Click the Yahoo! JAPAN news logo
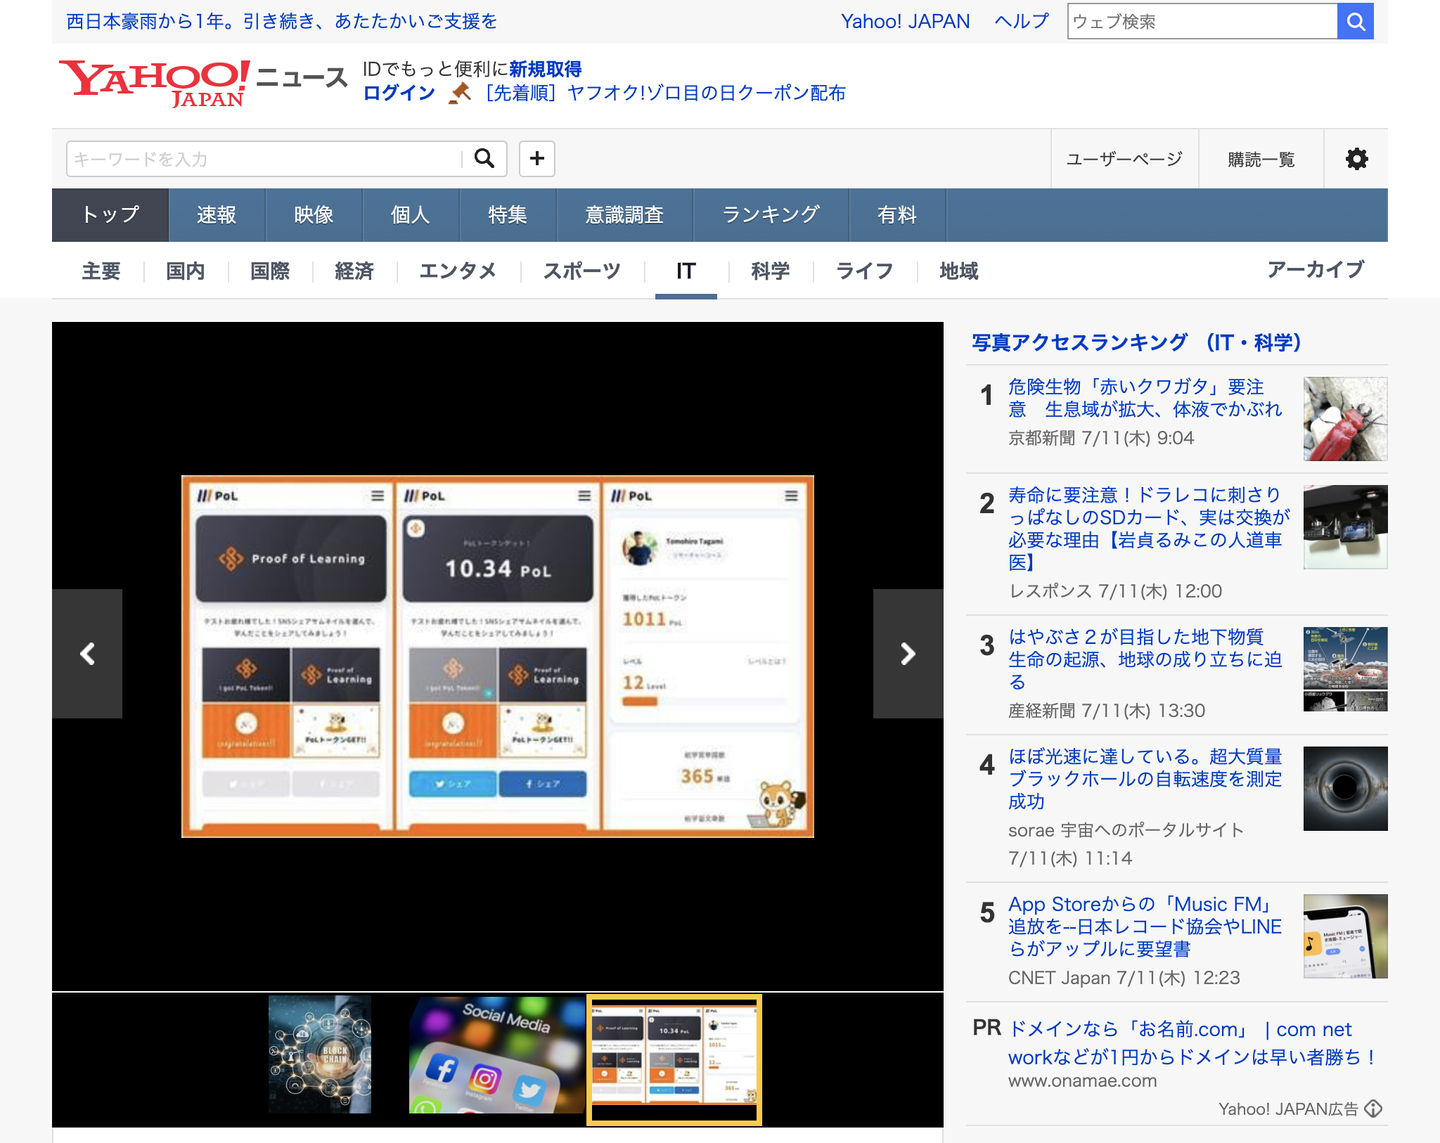1440x1143 pixels. (x=203, y=84)
